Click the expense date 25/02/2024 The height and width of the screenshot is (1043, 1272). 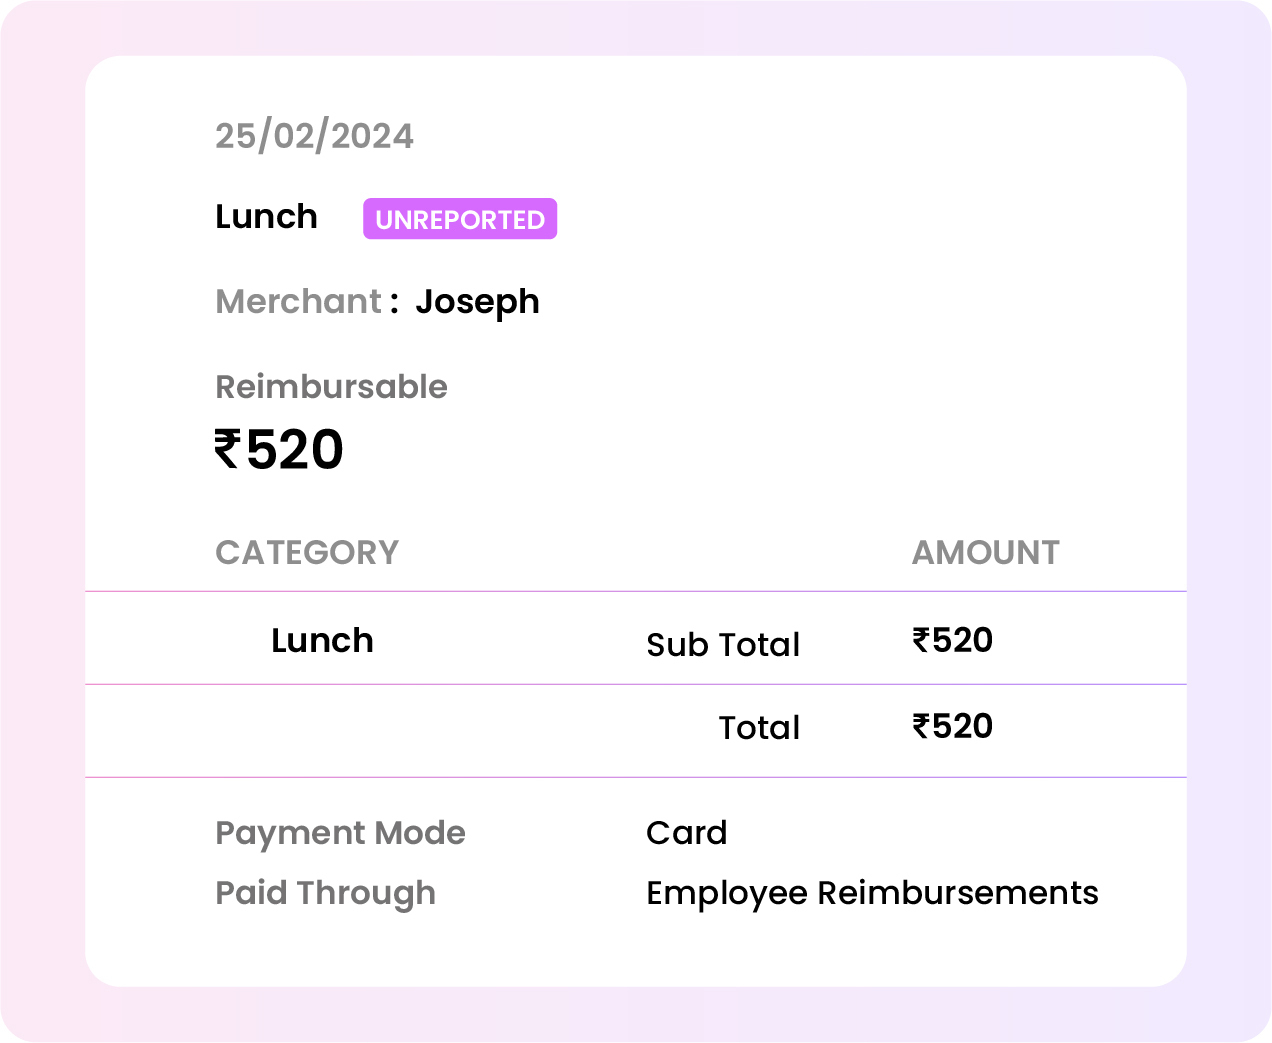point(314,136)
